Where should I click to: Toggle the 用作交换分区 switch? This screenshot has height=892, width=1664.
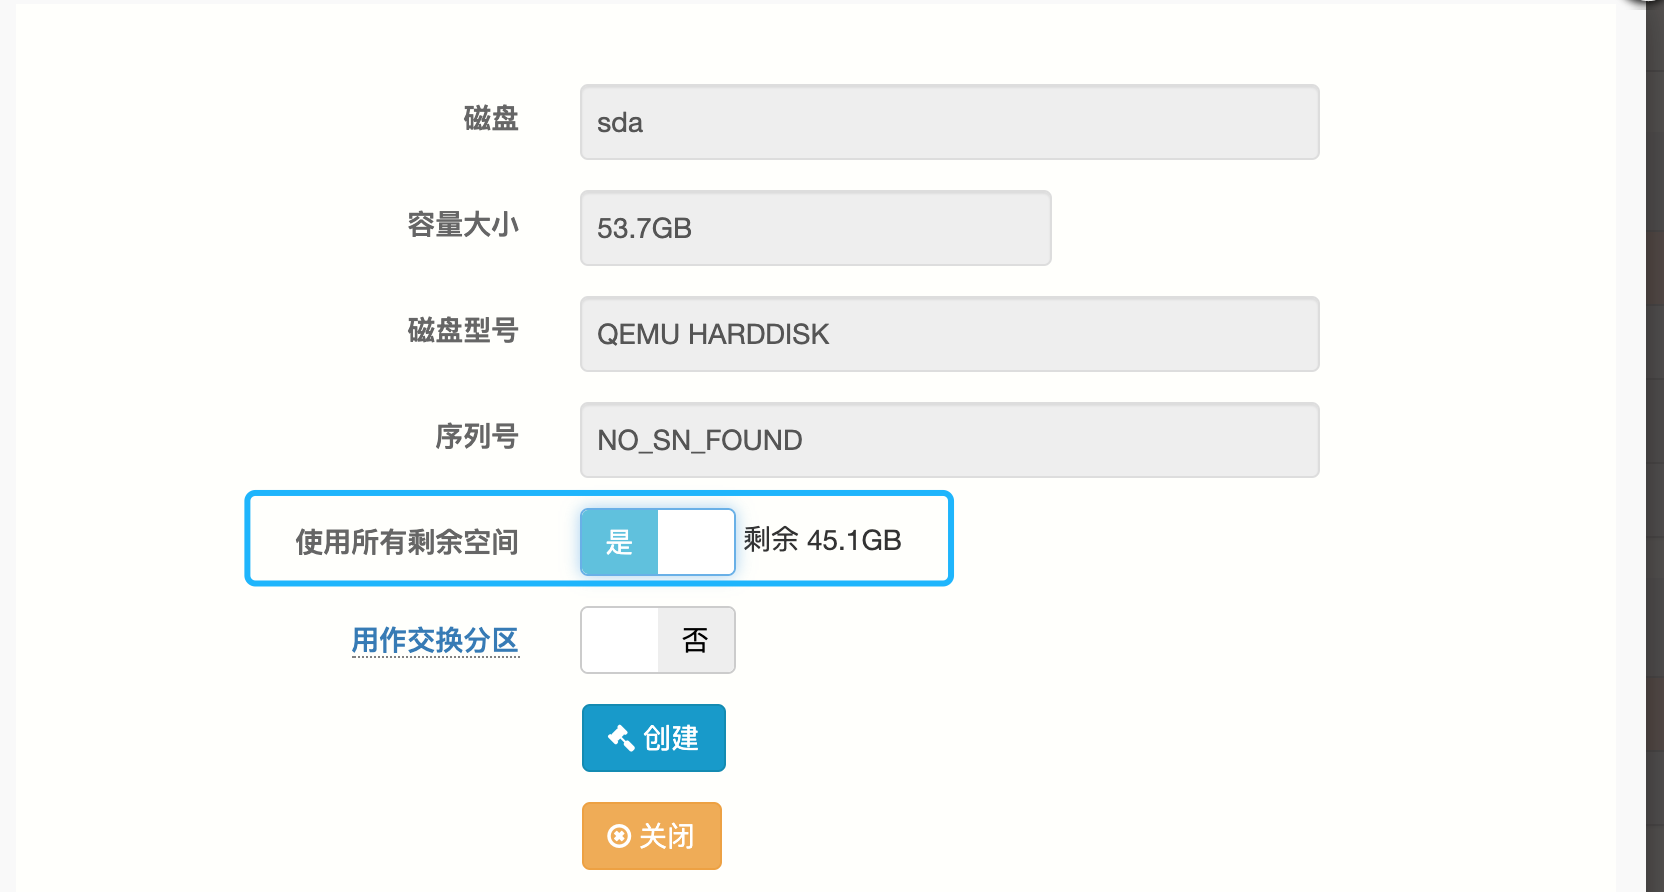pyautogui.click(x=657, y=640)
